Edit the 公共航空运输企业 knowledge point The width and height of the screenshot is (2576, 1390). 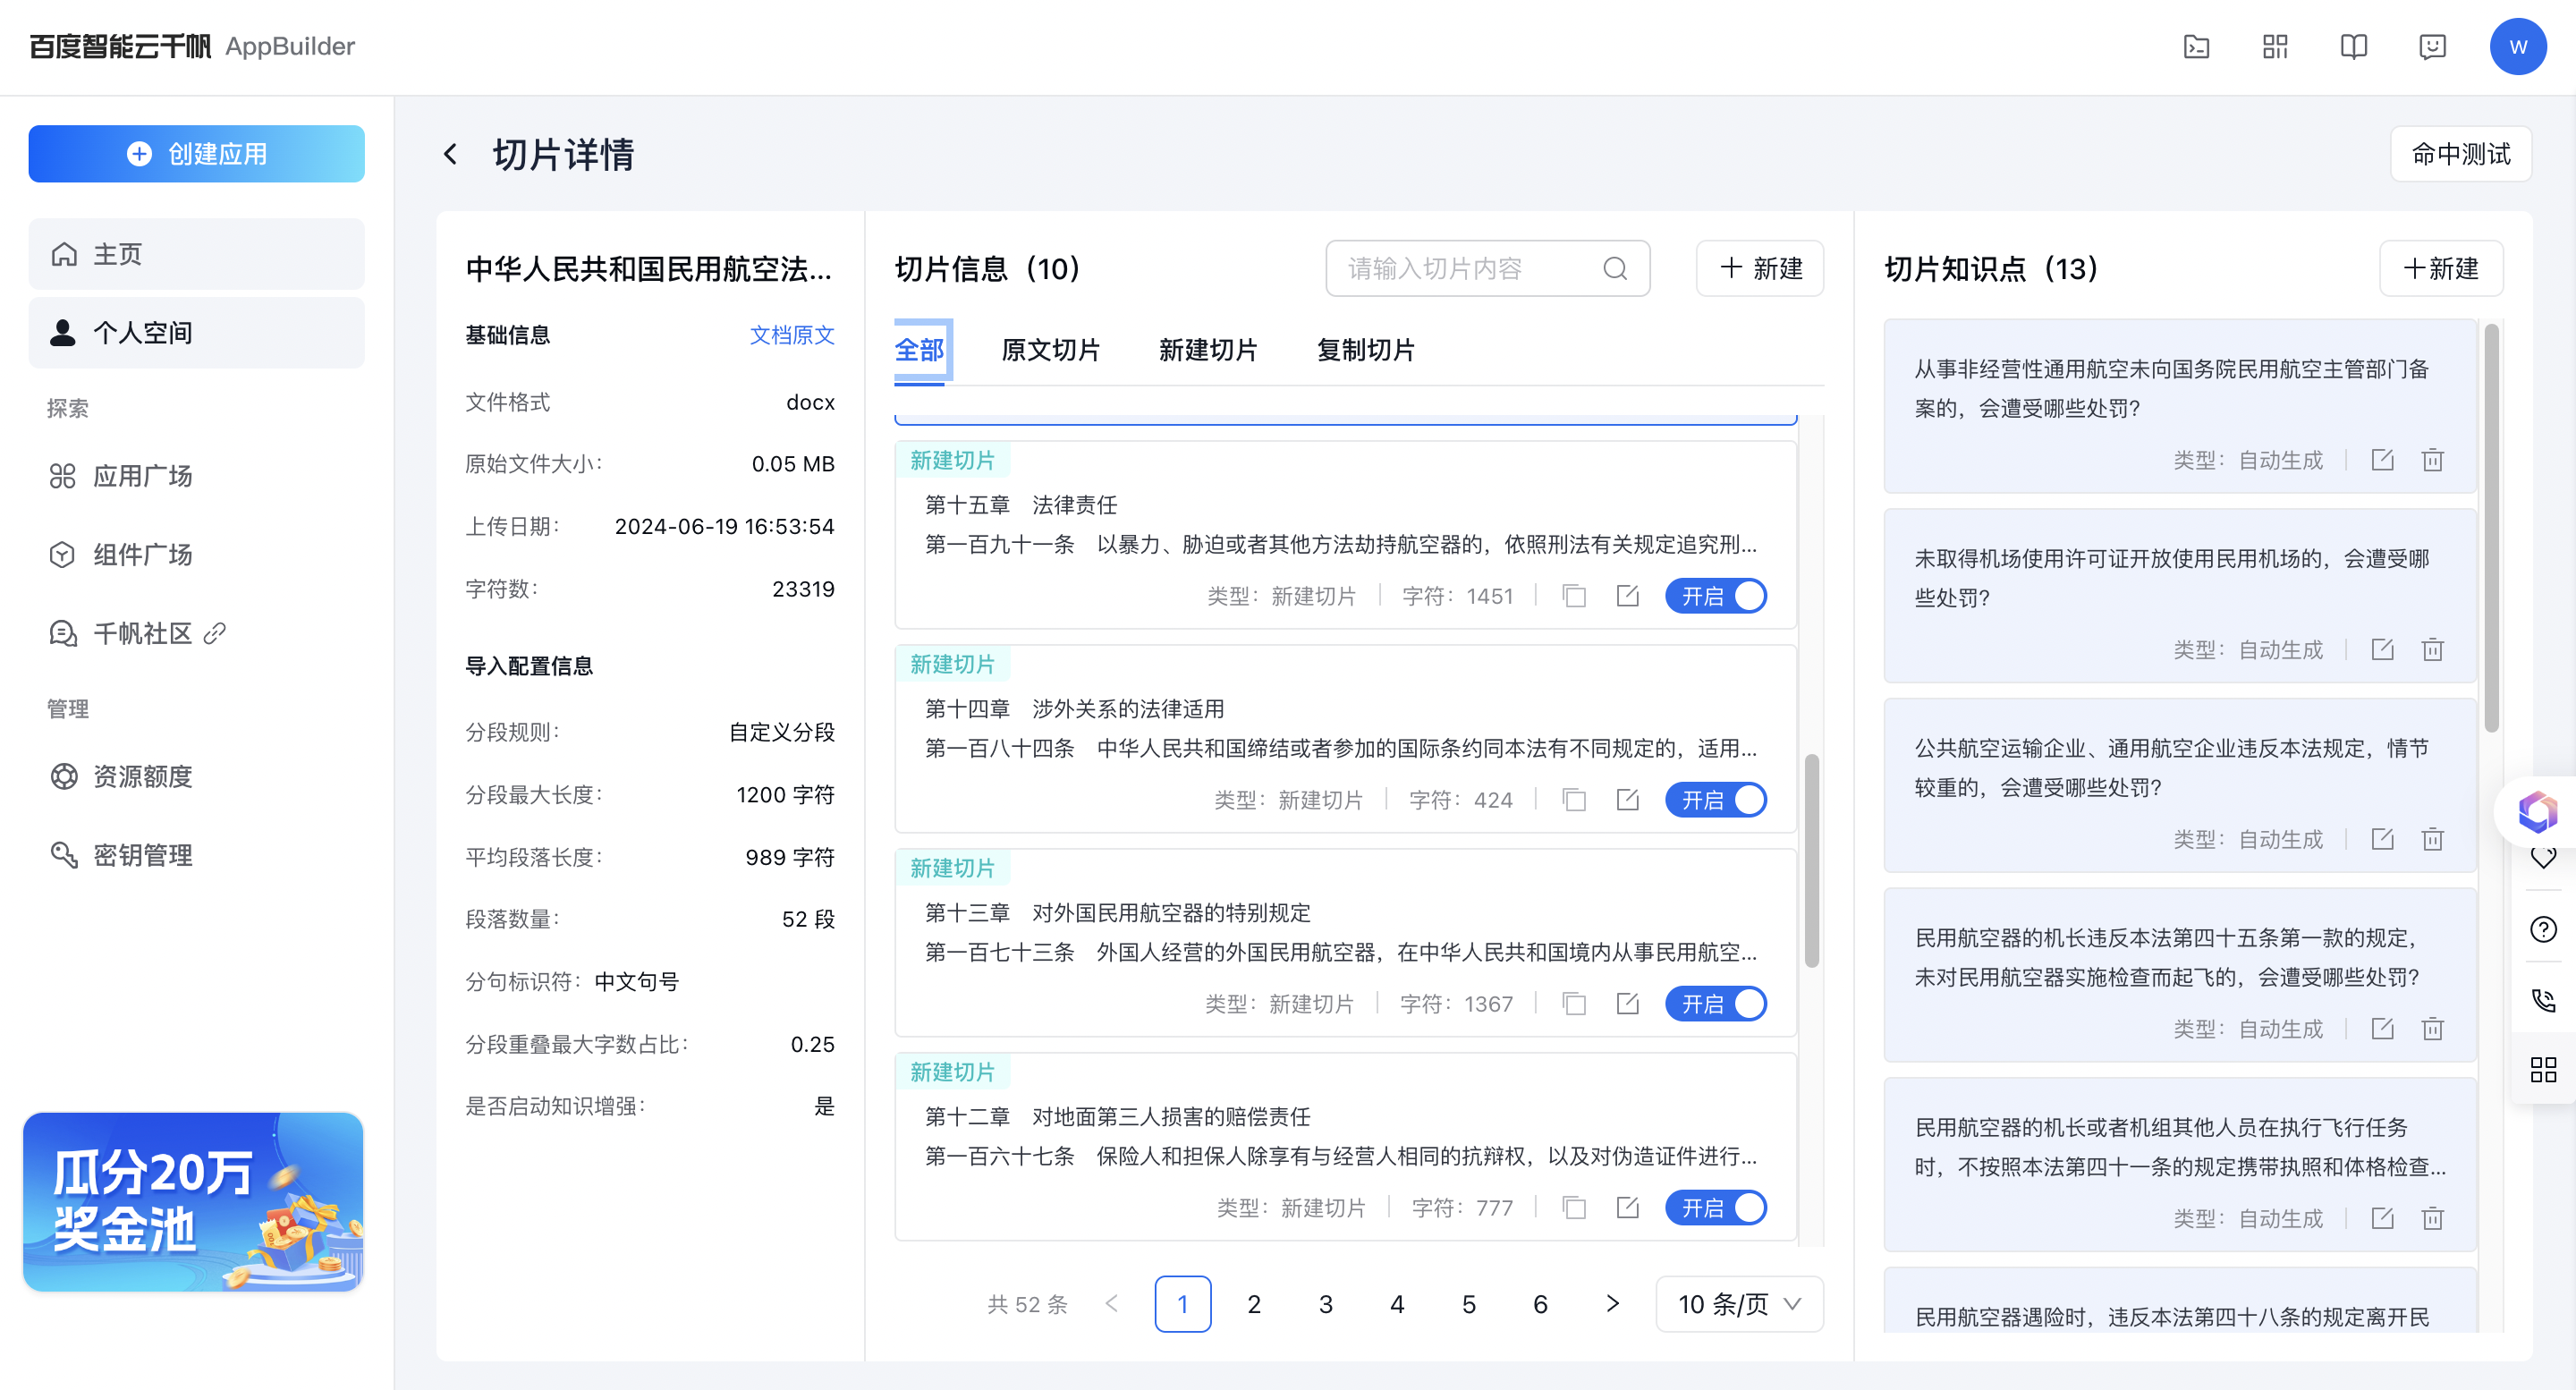click(x=2382, y=839)
